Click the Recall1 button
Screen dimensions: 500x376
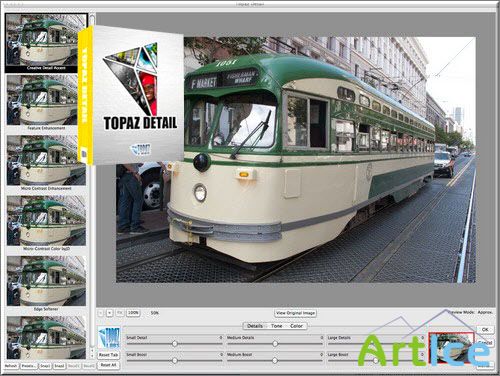74,366
